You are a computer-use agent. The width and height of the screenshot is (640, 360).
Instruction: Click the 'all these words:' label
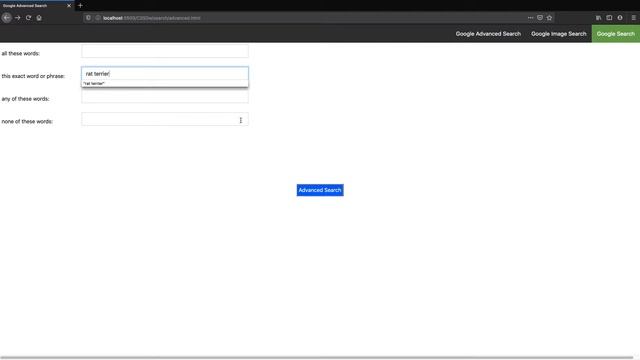point(21,53)
